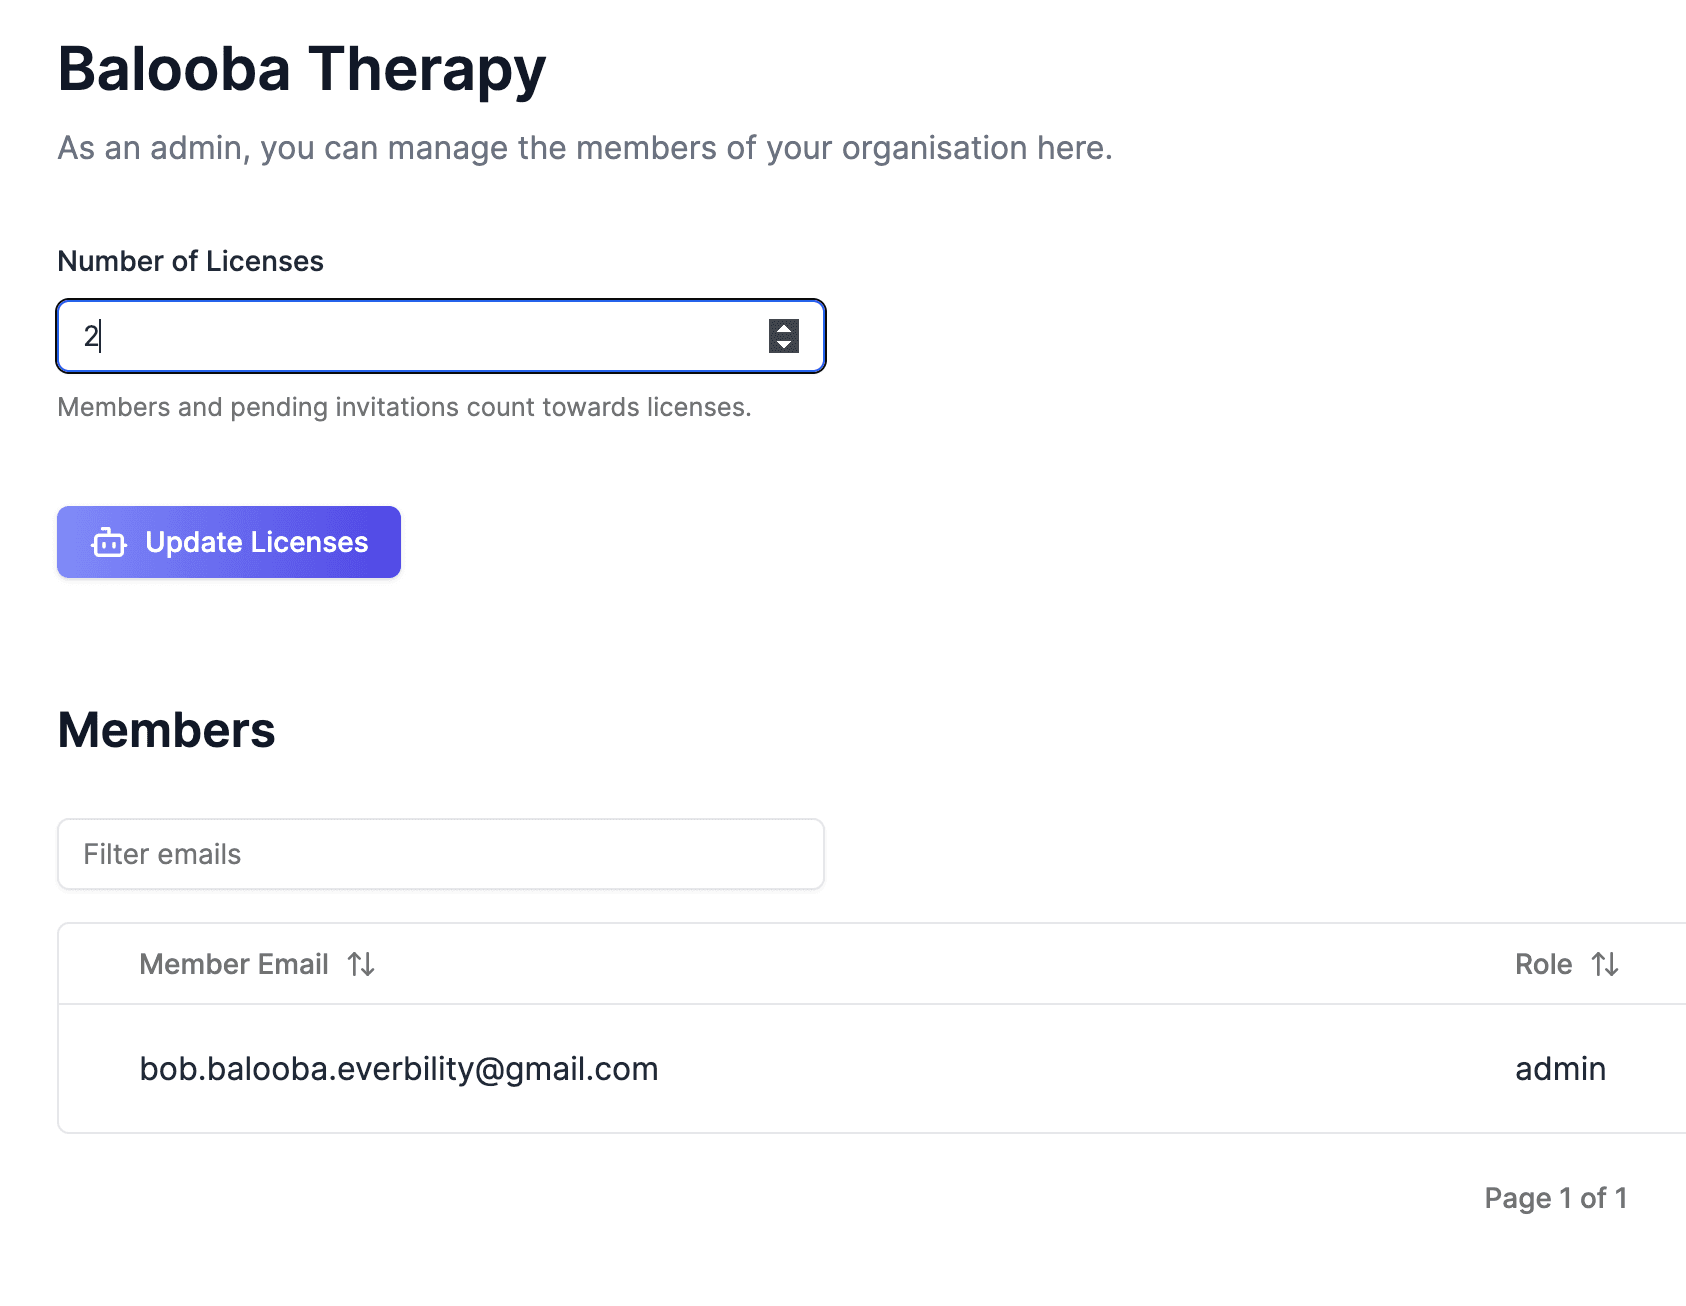Image resolution: width=1686 pixels, height=1306 pixels.
Task: Click the Number of Licenses label
Action: tap(190, 261)
